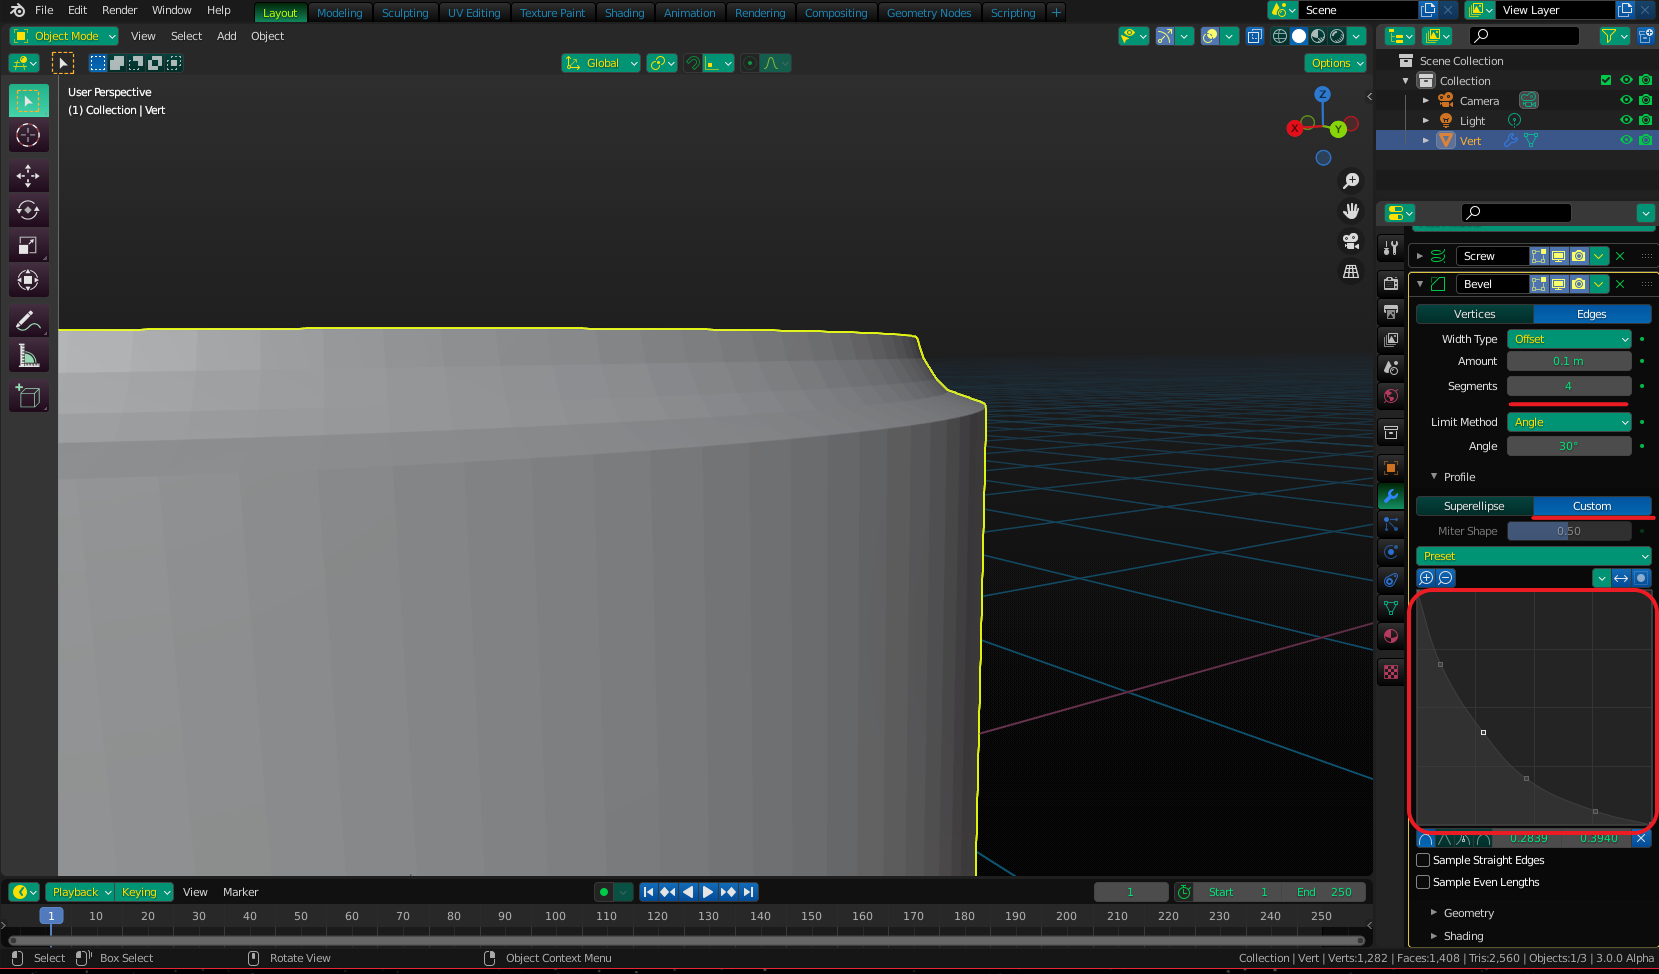Zoom out on the profile curve
Viewport: 1659px width, 974px height.
click(1446, 578)
